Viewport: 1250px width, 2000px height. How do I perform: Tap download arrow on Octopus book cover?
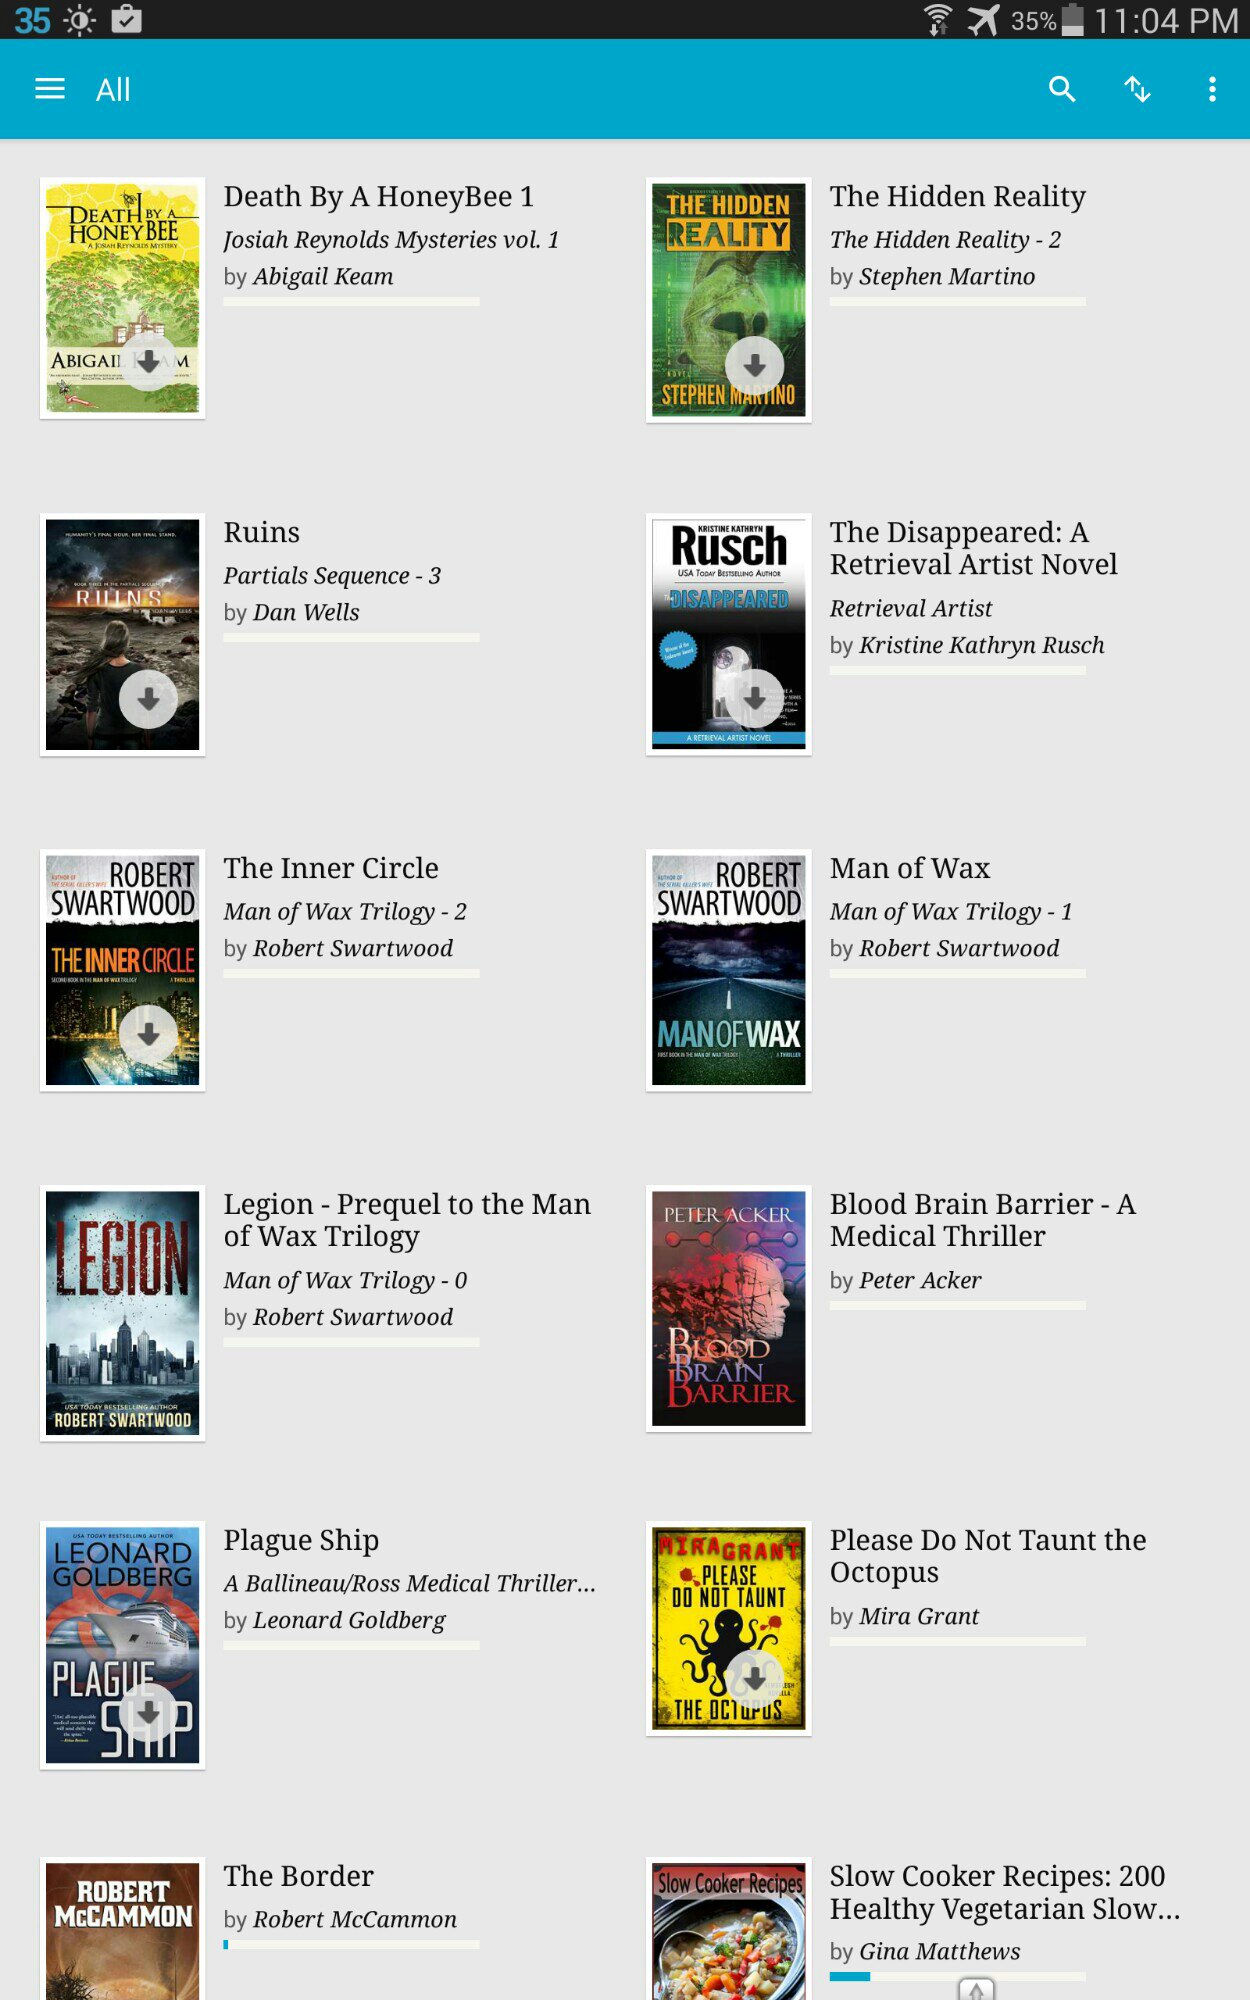click(754, 1679)
